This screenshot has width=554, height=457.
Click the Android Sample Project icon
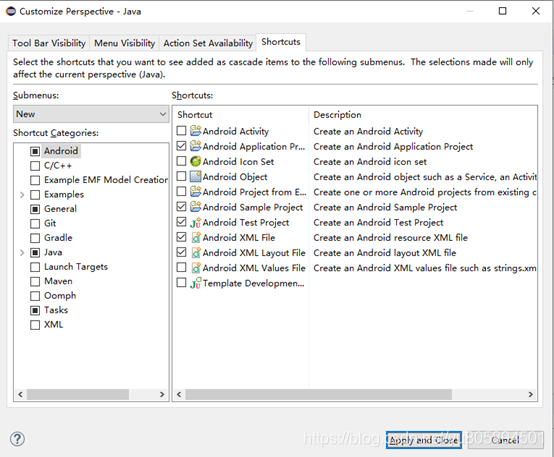[x=195, y=207]
